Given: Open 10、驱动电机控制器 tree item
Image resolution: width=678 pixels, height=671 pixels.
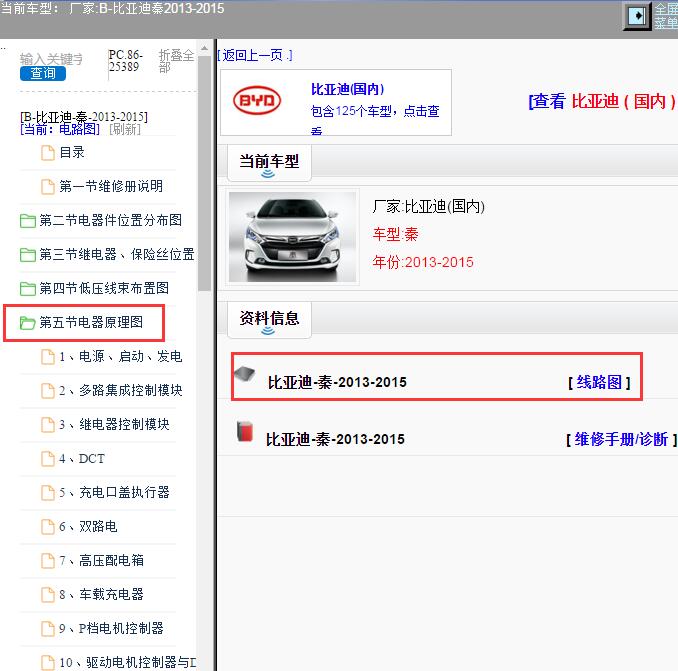Looking at the screenshot, I should (x=128, y=662).
